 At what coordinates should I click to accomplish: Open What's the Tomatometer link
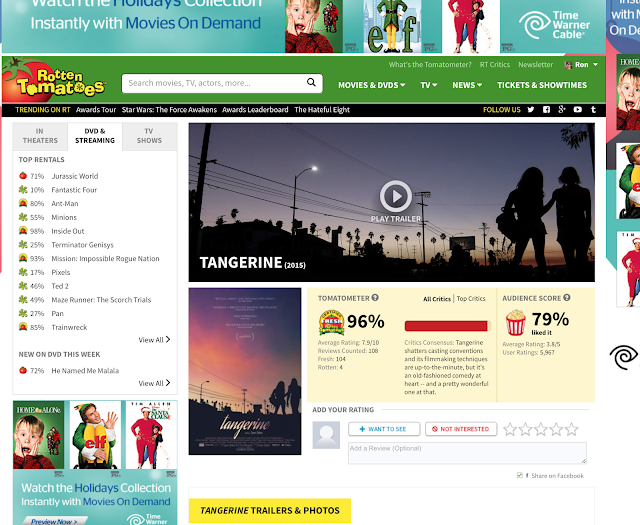[x=430, y=65]
